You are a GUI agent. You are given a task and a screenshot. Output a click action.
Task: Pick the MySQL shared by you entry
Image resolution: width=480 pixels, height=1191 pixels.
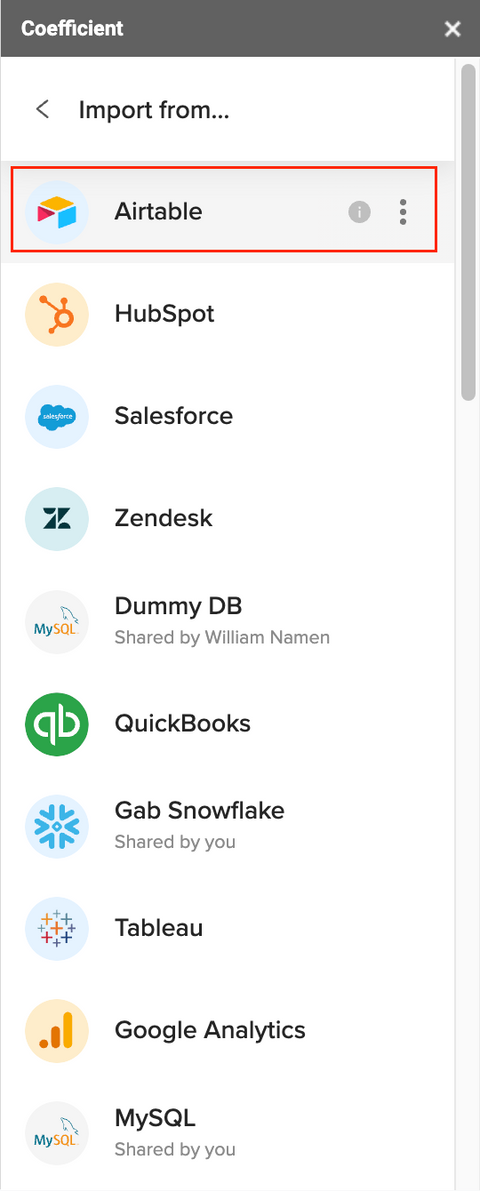click(228, 1133)
